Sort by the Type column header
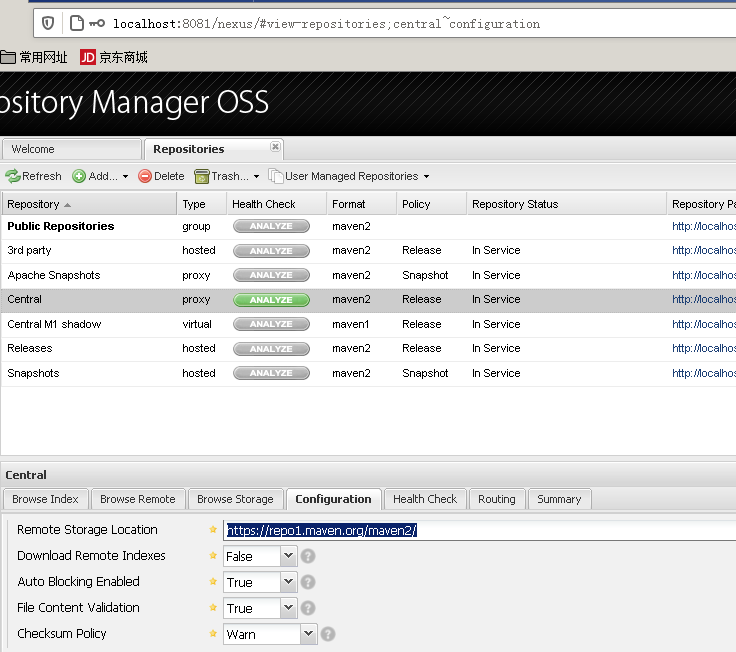The height and width of the screenshot is (652, 736). click(202, 204)
